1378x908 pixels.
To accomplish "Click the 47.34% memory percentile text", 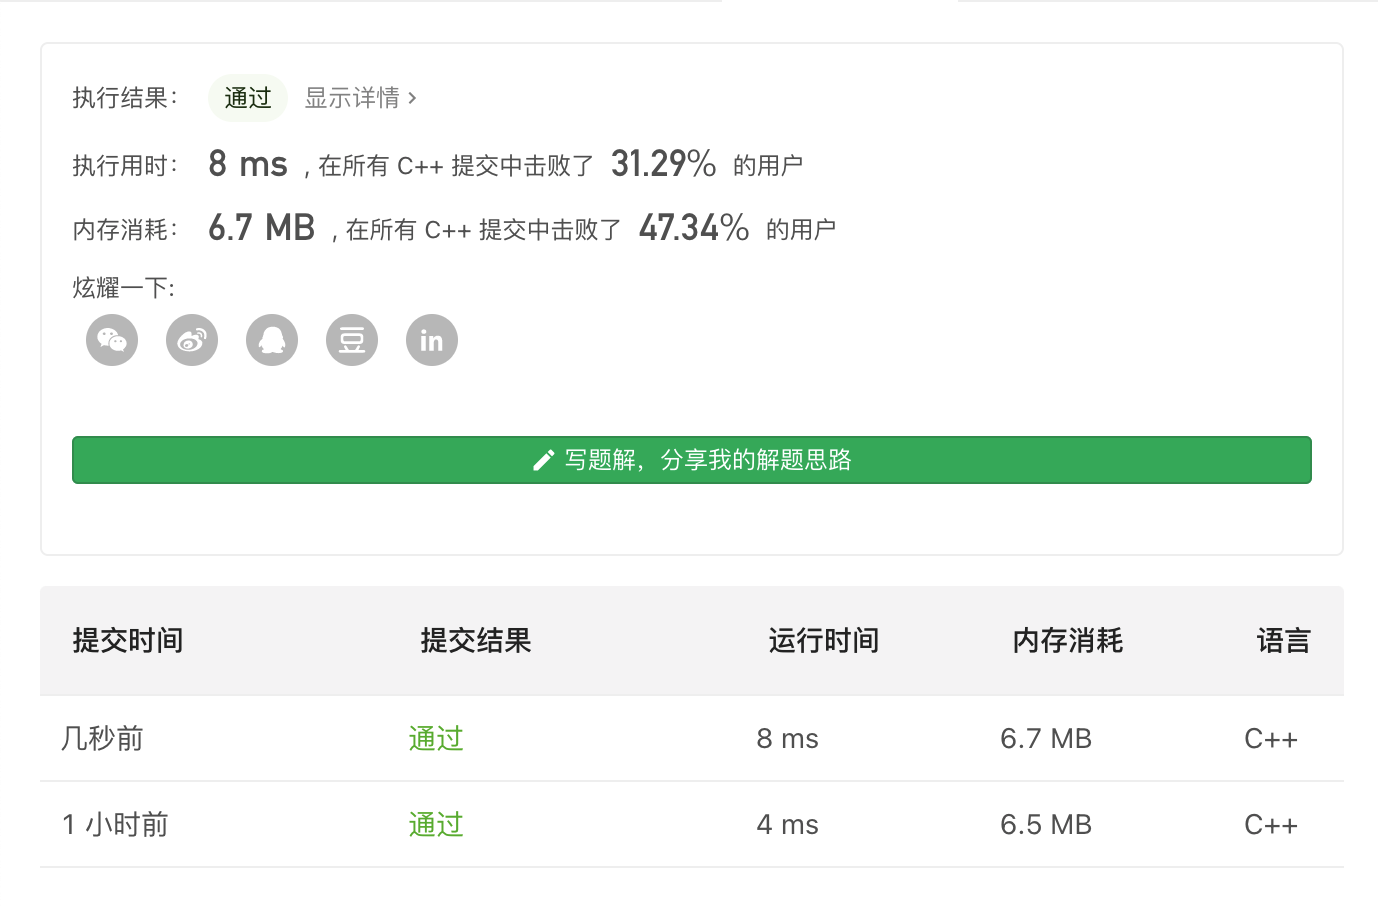I will [694, 228].
